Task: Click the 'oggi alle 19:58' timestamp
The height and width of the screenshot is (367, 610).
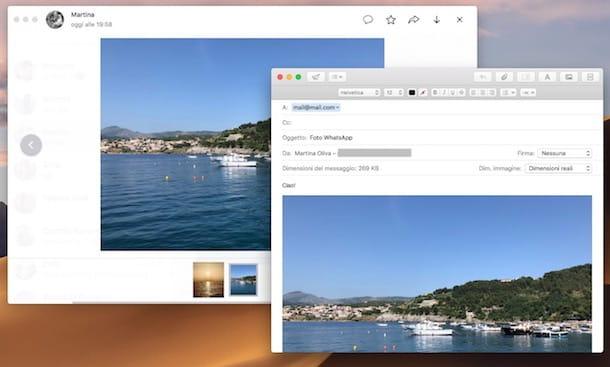Action: click(91, 25)
